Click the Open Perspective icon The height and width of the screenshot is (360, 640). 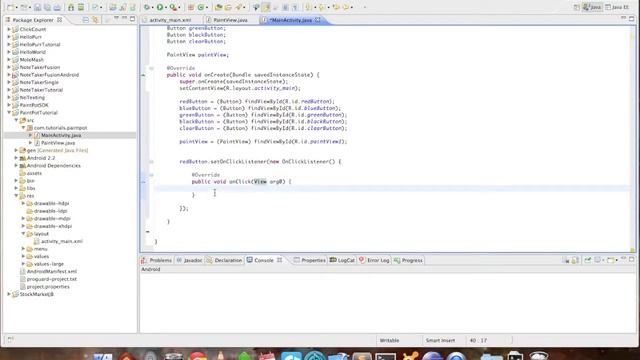pyautogui.click(x=576, y=7)
